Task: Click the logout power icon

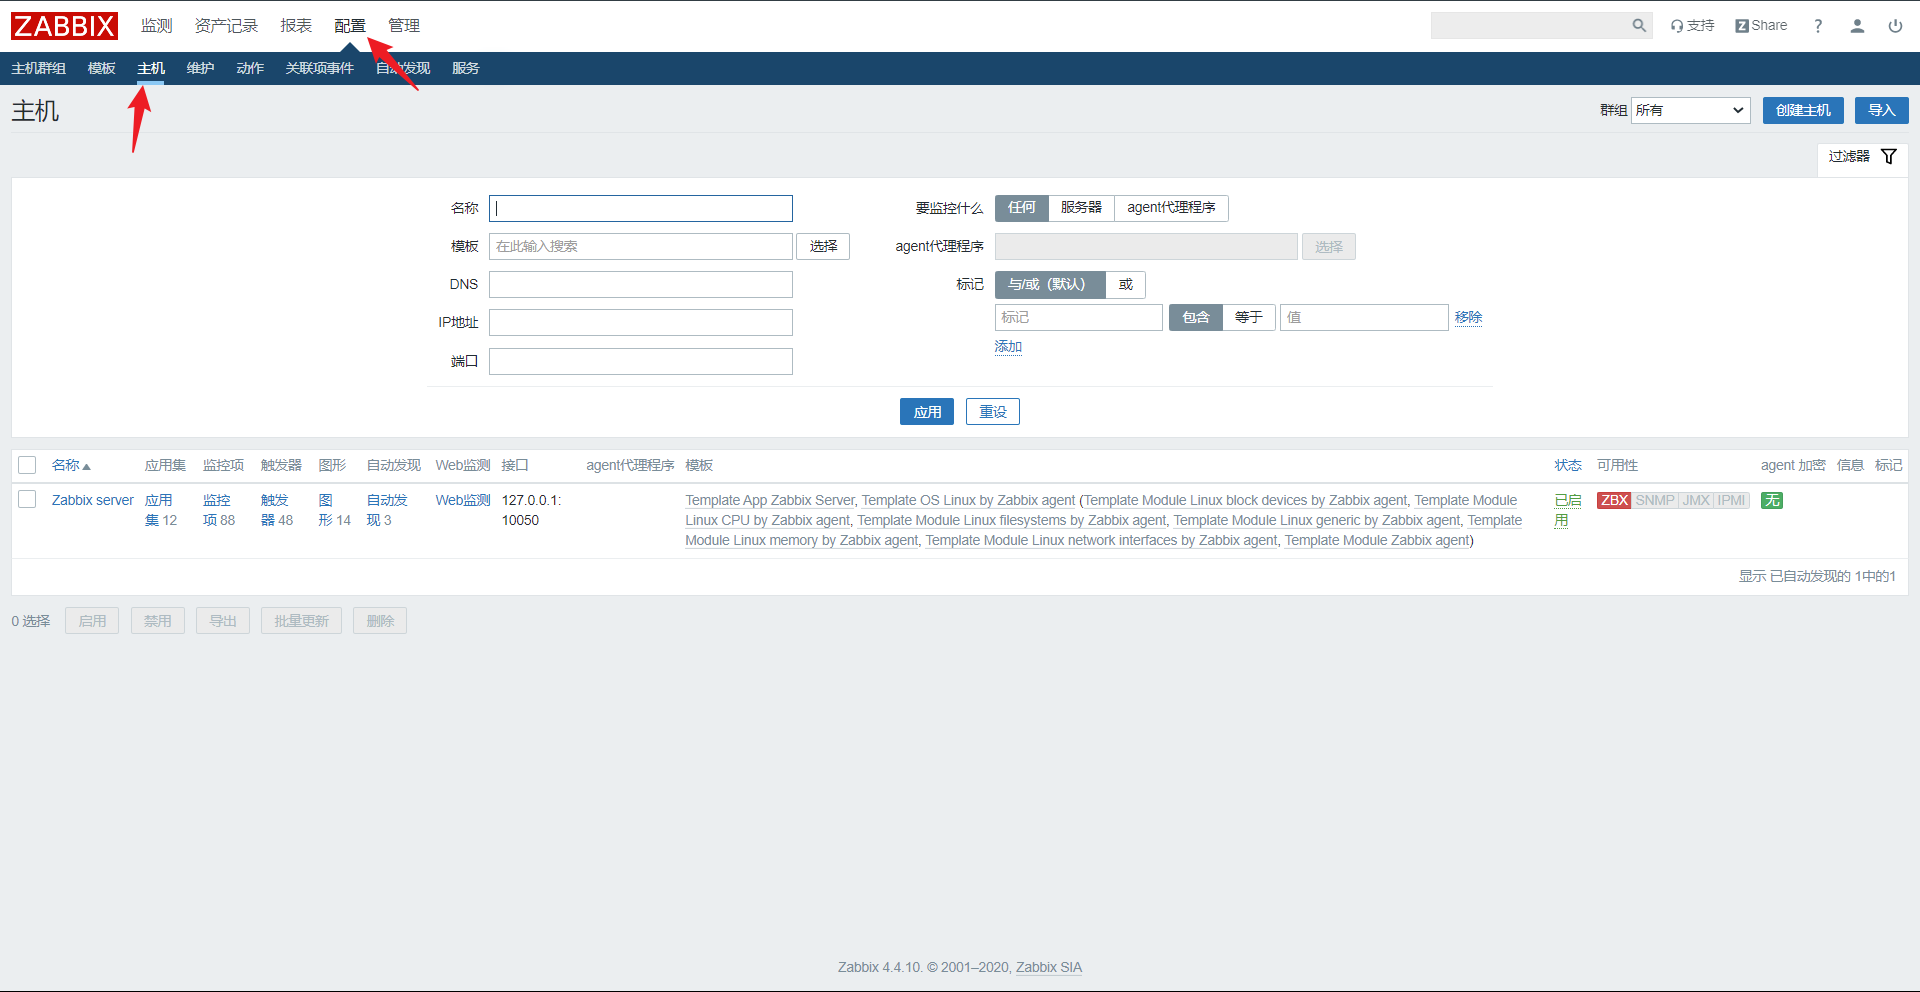Action: click(1895, 26)
